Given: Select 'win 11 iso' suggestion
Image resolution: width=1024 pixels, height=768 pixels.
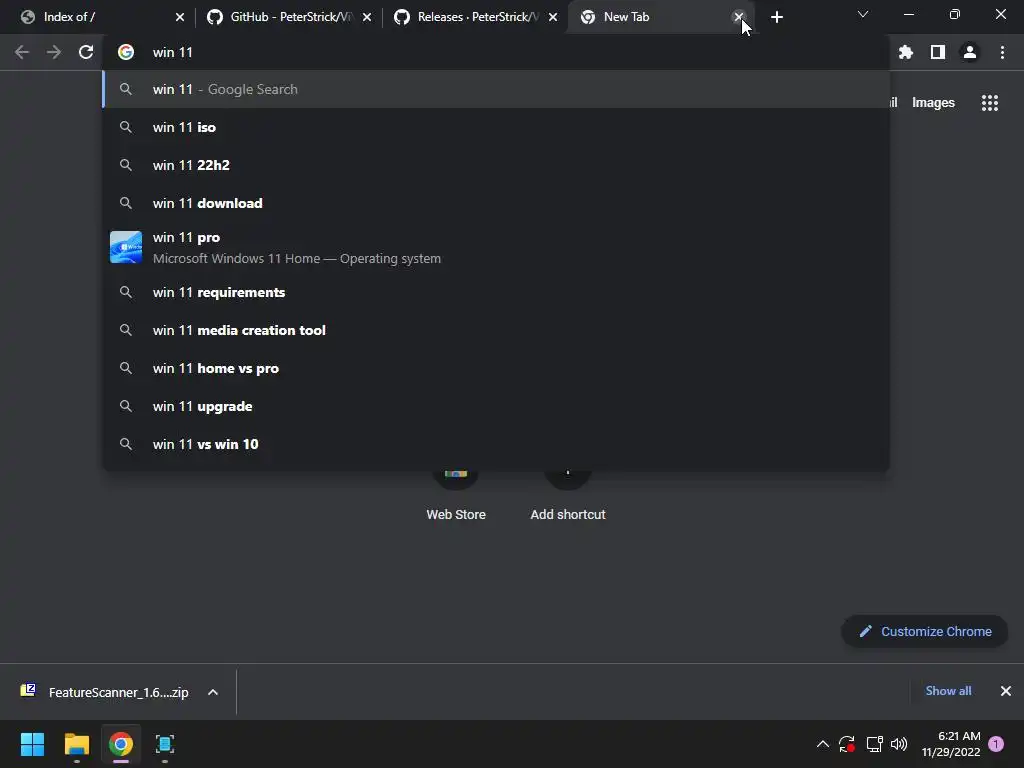Looking at the screenshot, I should coord(496,127).
